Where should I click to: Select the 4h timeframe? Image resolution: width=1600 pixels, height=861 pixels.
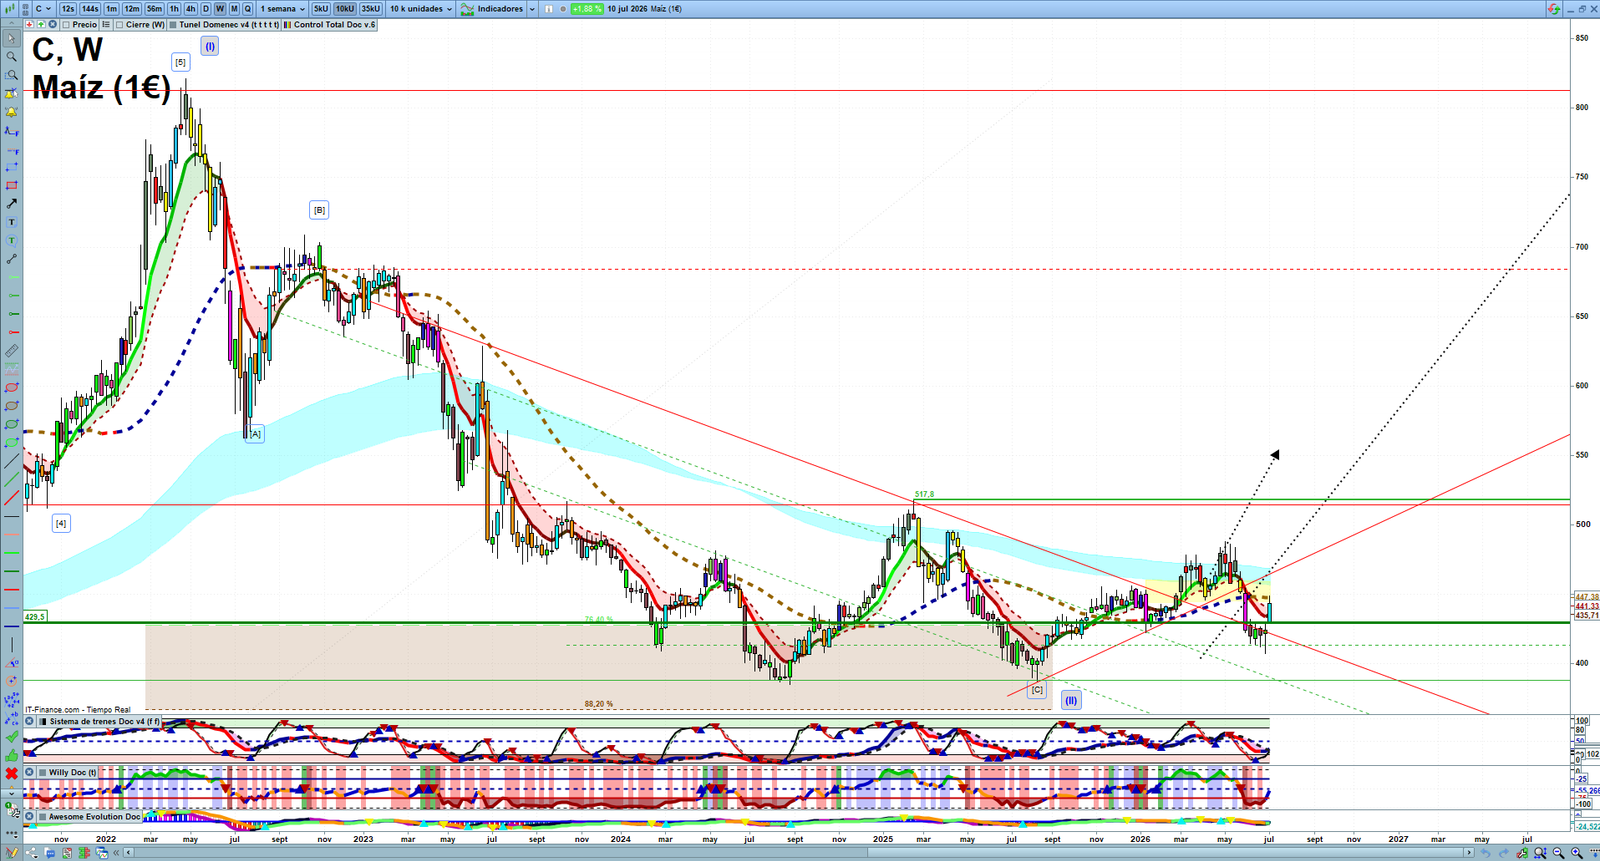point(190,9)
